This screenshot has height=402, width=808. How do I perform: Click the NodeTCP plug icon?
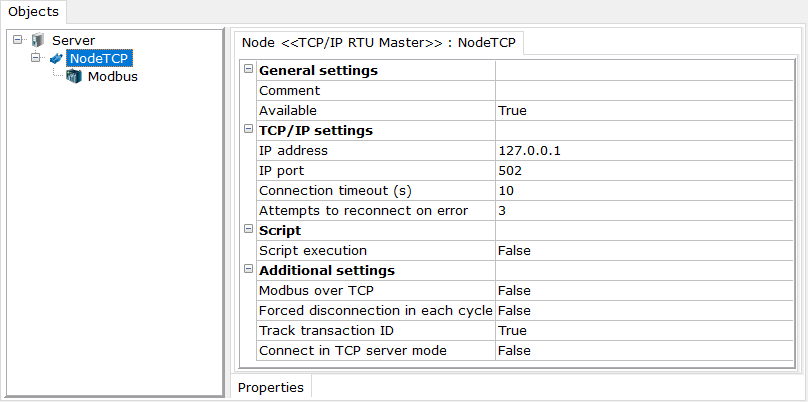[57, 58]
